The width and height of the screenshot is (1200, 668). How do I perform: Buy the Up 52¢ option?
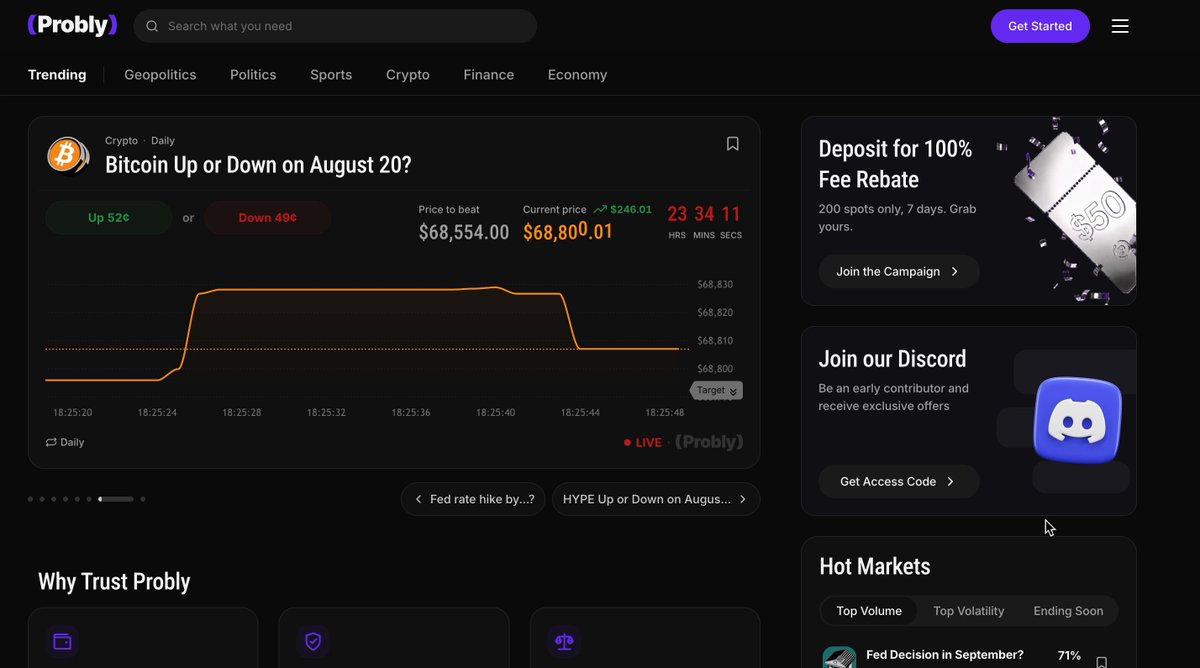tap(109, 218)
